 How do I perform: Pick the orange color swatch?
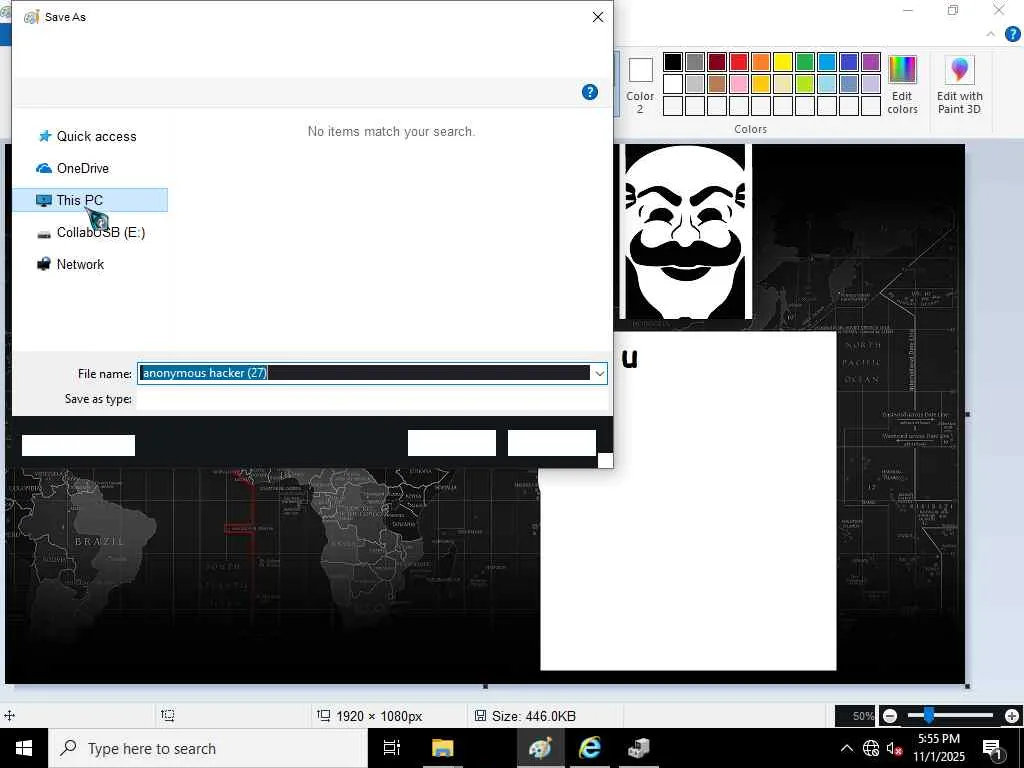click(761, 62)
